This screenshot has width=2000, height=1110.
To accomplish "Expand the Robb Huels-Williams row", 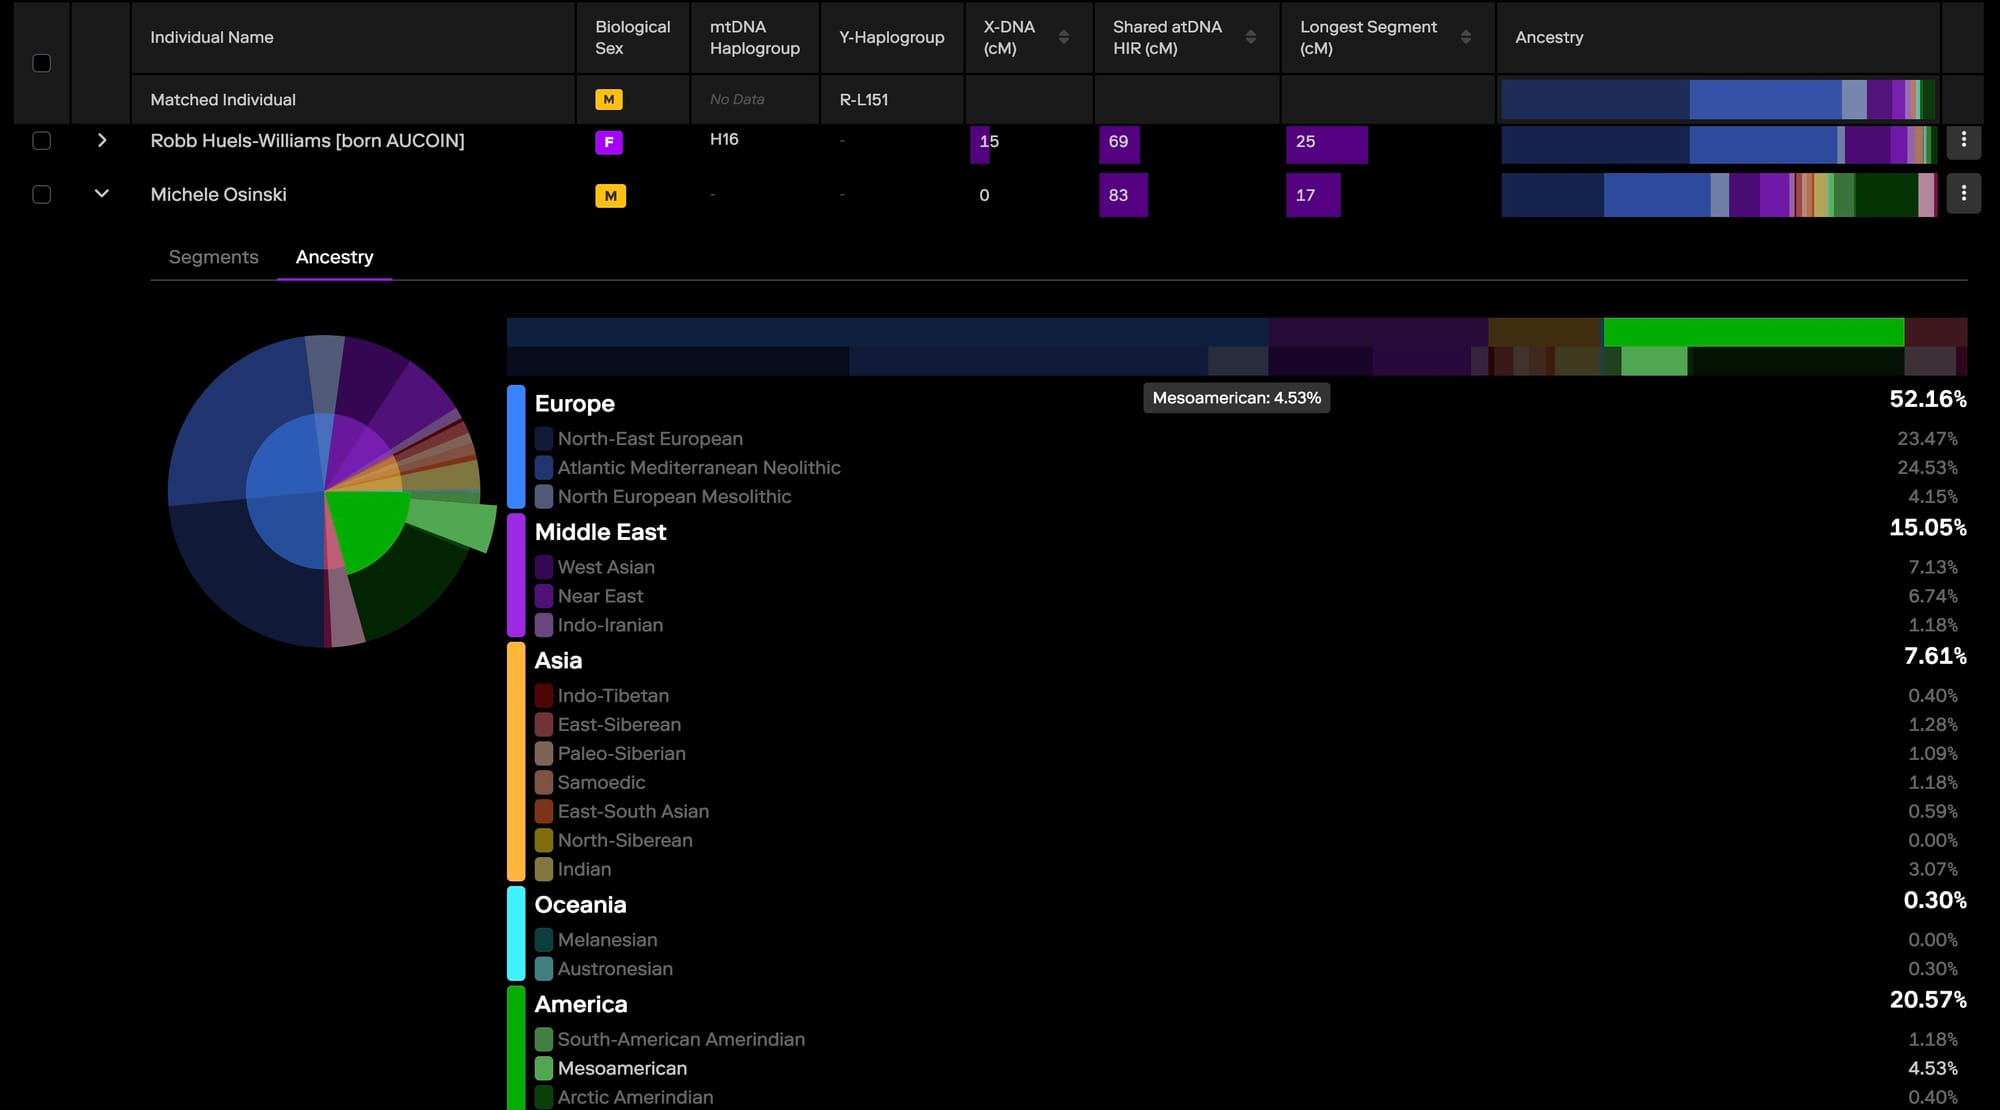I will [x=101, y=140].
